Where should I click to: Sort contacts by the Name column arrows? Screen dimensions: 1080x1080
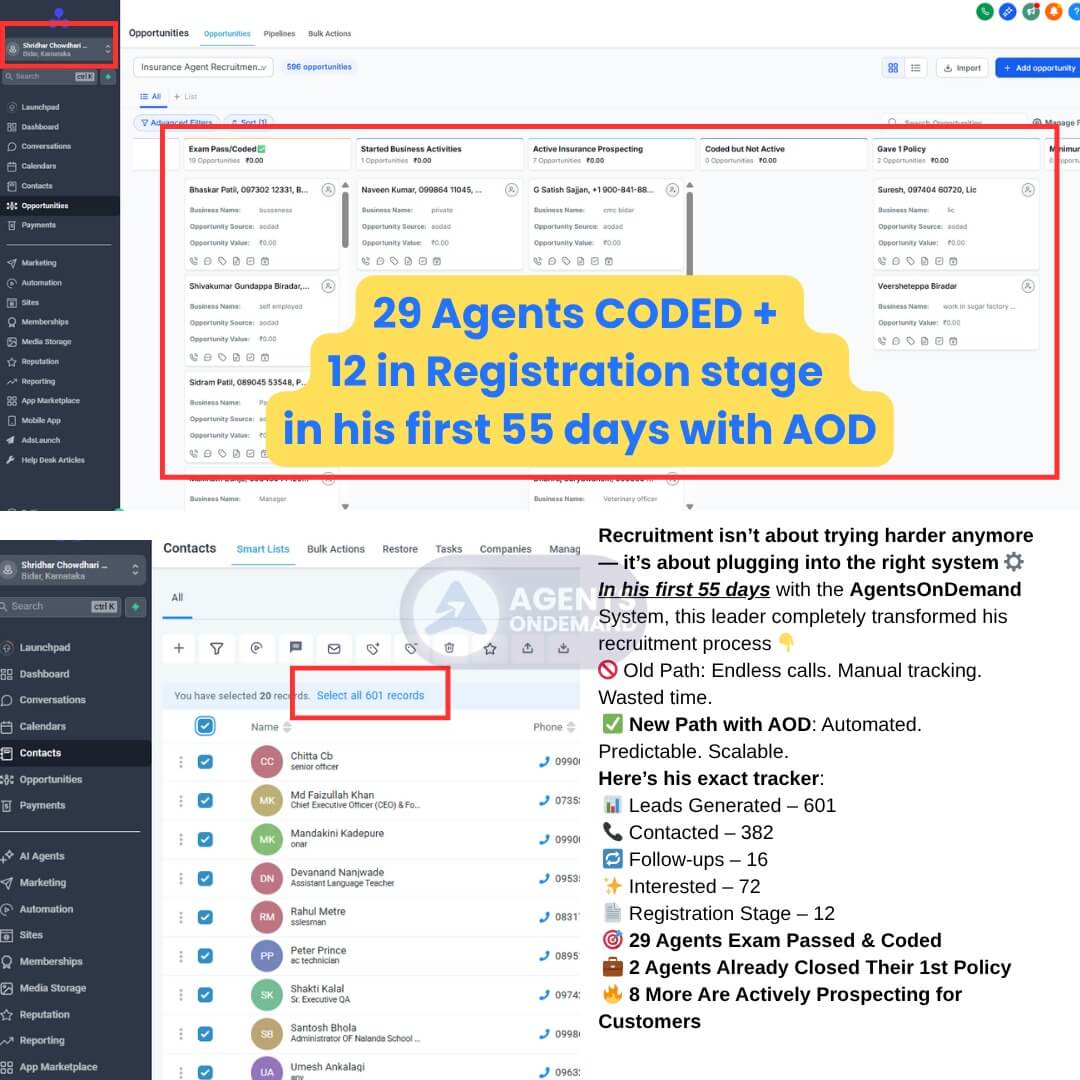(288, 727)
